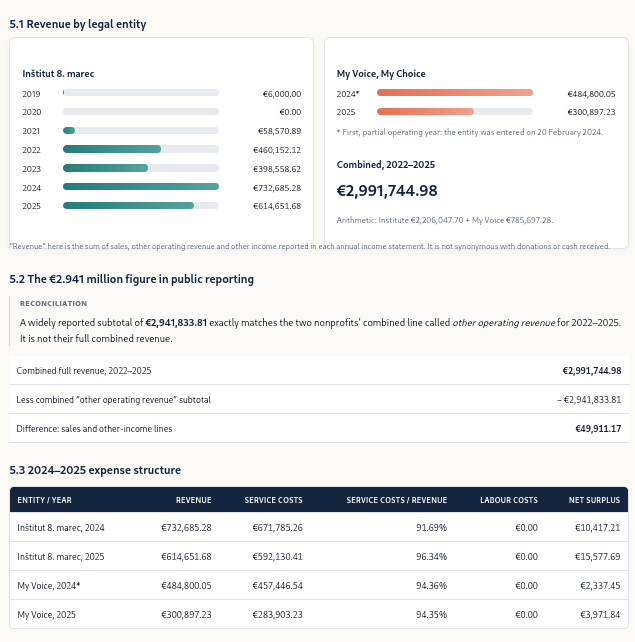This screenshot has height=642, width=635.
Task: Select the heading '5.3 2024–2025 expense structure'
Action: pyautogui.click(x=95, y=470)
